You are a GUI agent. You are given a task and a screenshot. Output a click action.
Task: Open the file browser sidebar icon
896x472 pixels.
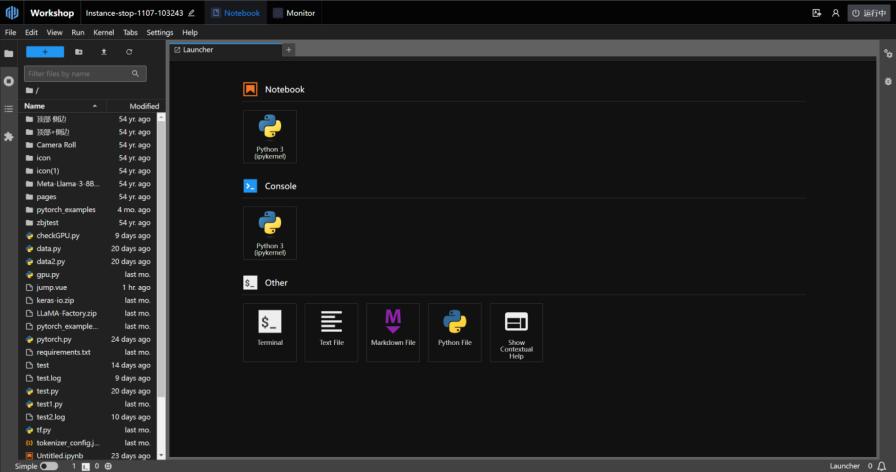coord(9,53)
